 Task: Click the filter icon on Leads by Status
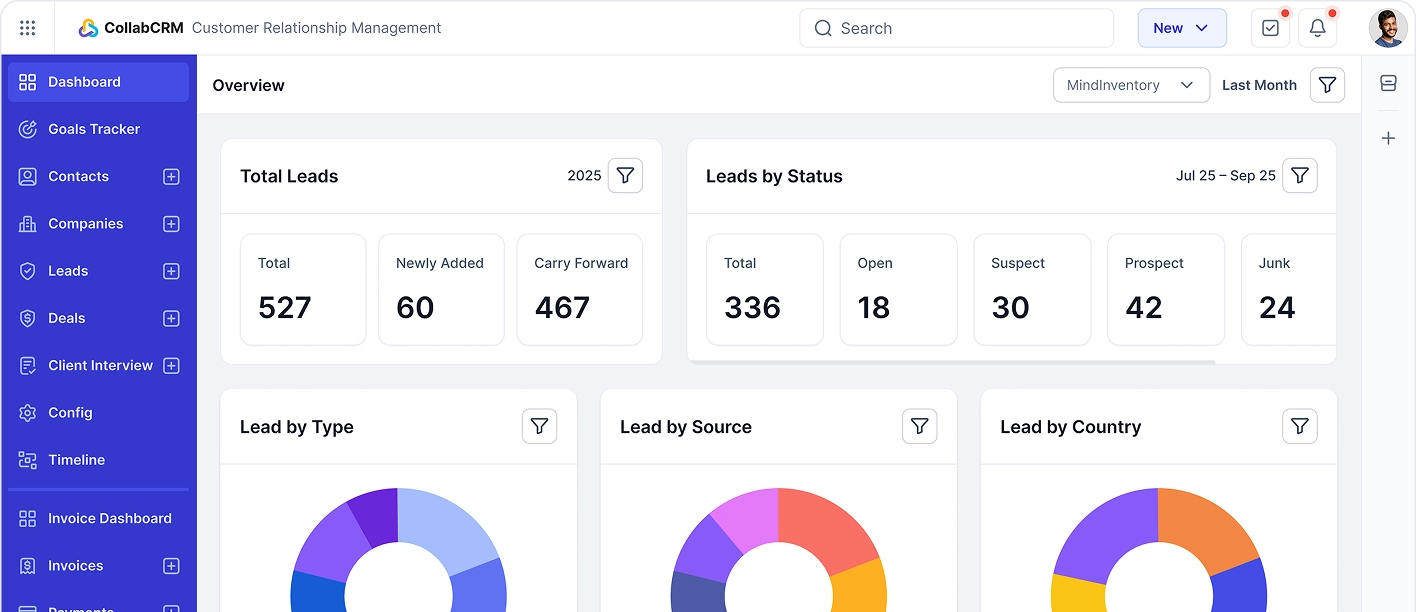point(1300,175)
